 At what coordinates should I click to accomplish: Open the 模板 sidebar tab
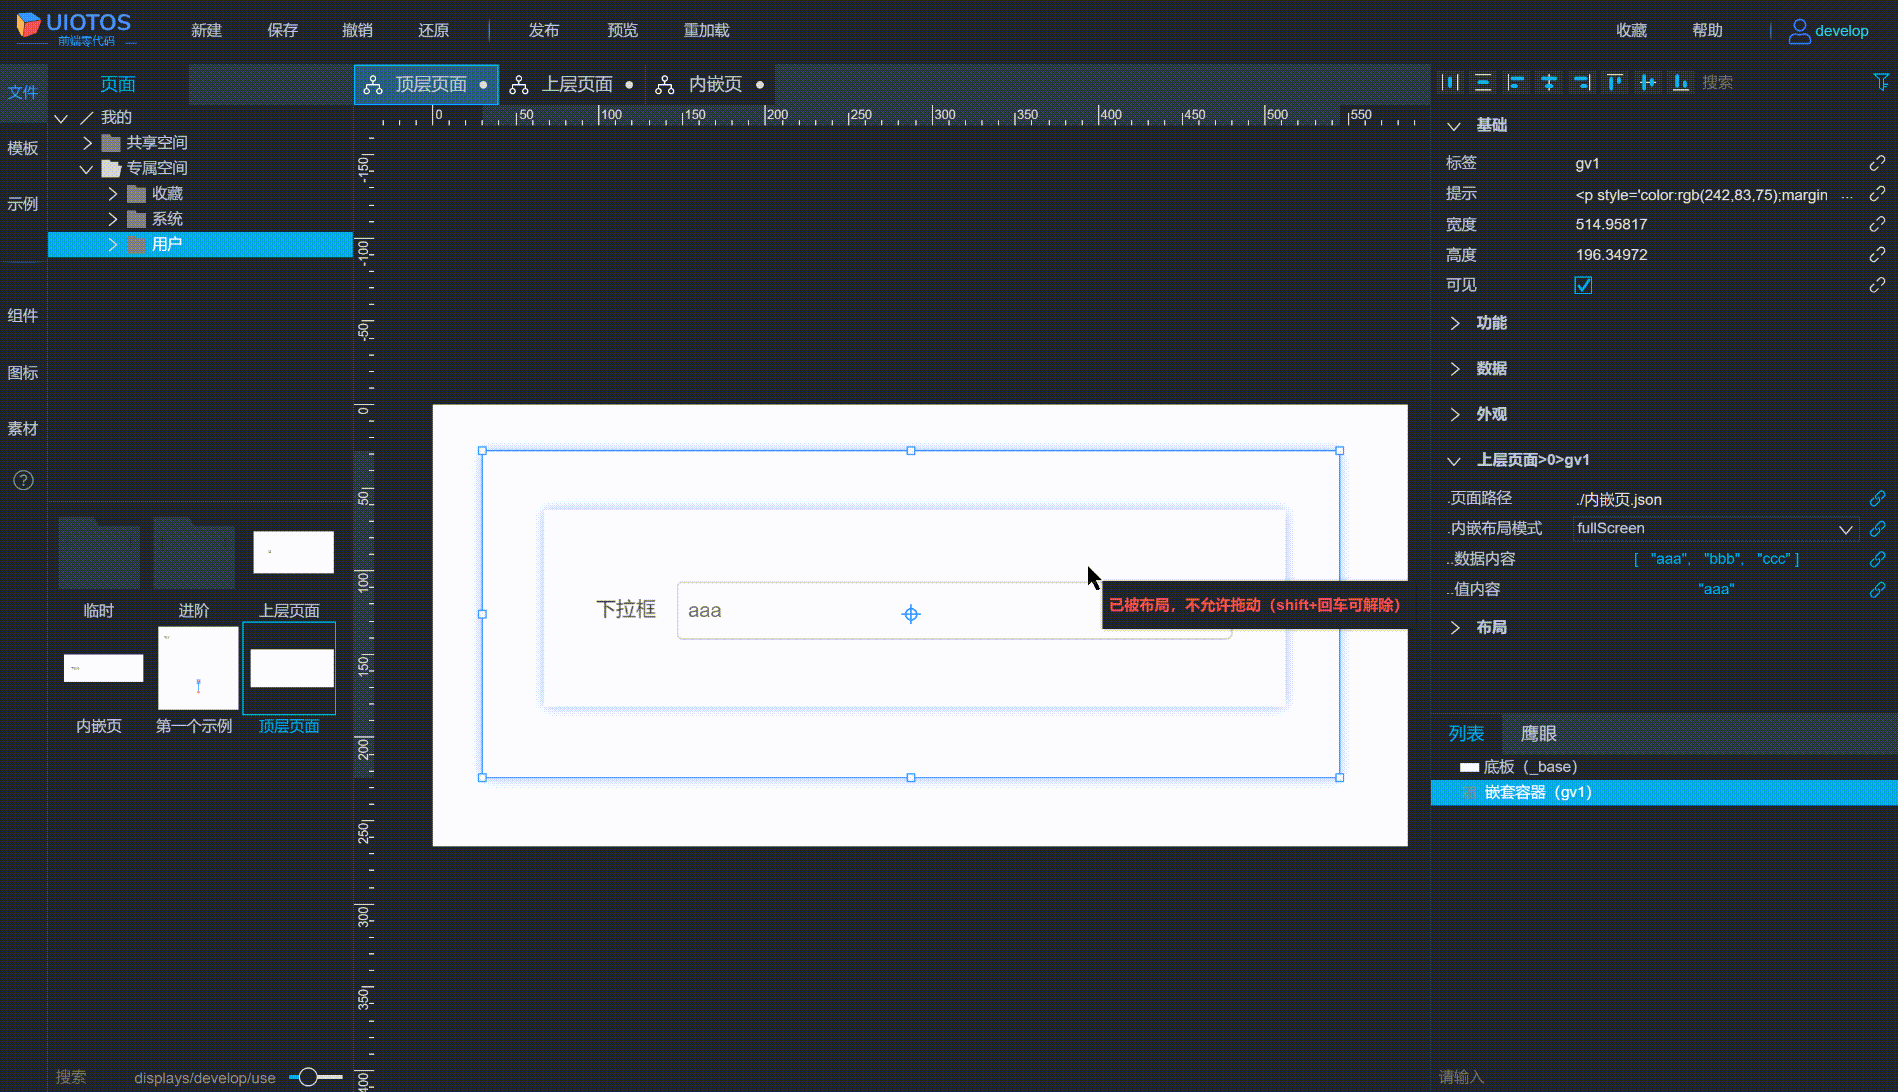pyautogui.click(x=23, y=148)
